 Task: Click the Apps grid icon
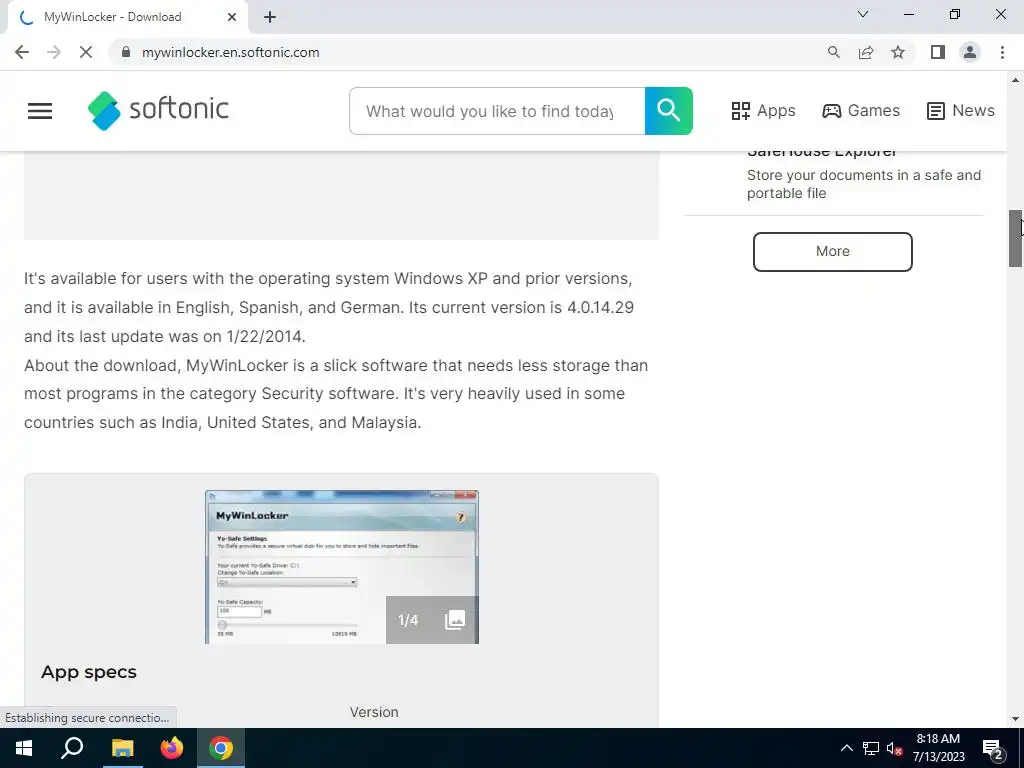(x=741, y=111)
